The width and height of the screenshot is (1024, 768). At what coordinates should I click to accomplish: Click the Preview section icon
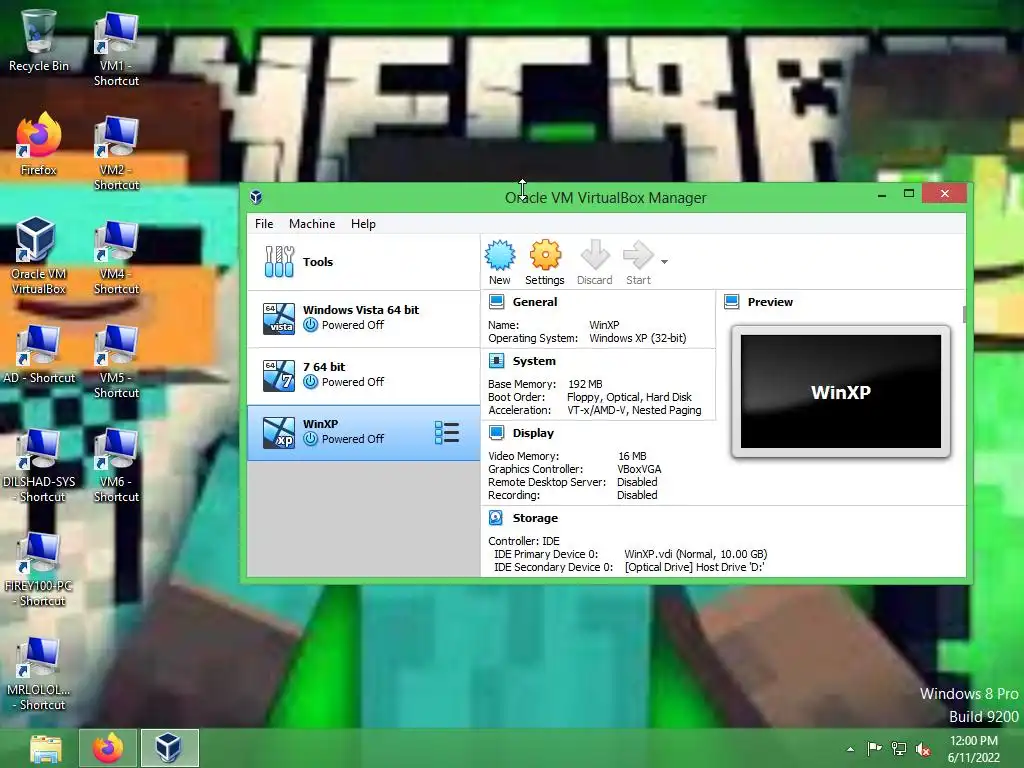(732, 302)
